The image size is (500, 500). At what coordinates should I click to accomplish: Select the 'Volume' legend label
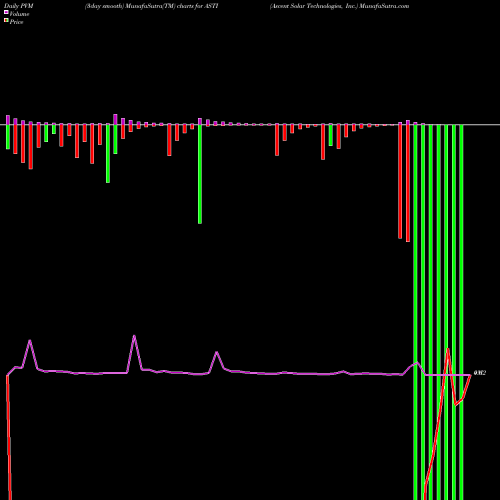tap(19, 14)
